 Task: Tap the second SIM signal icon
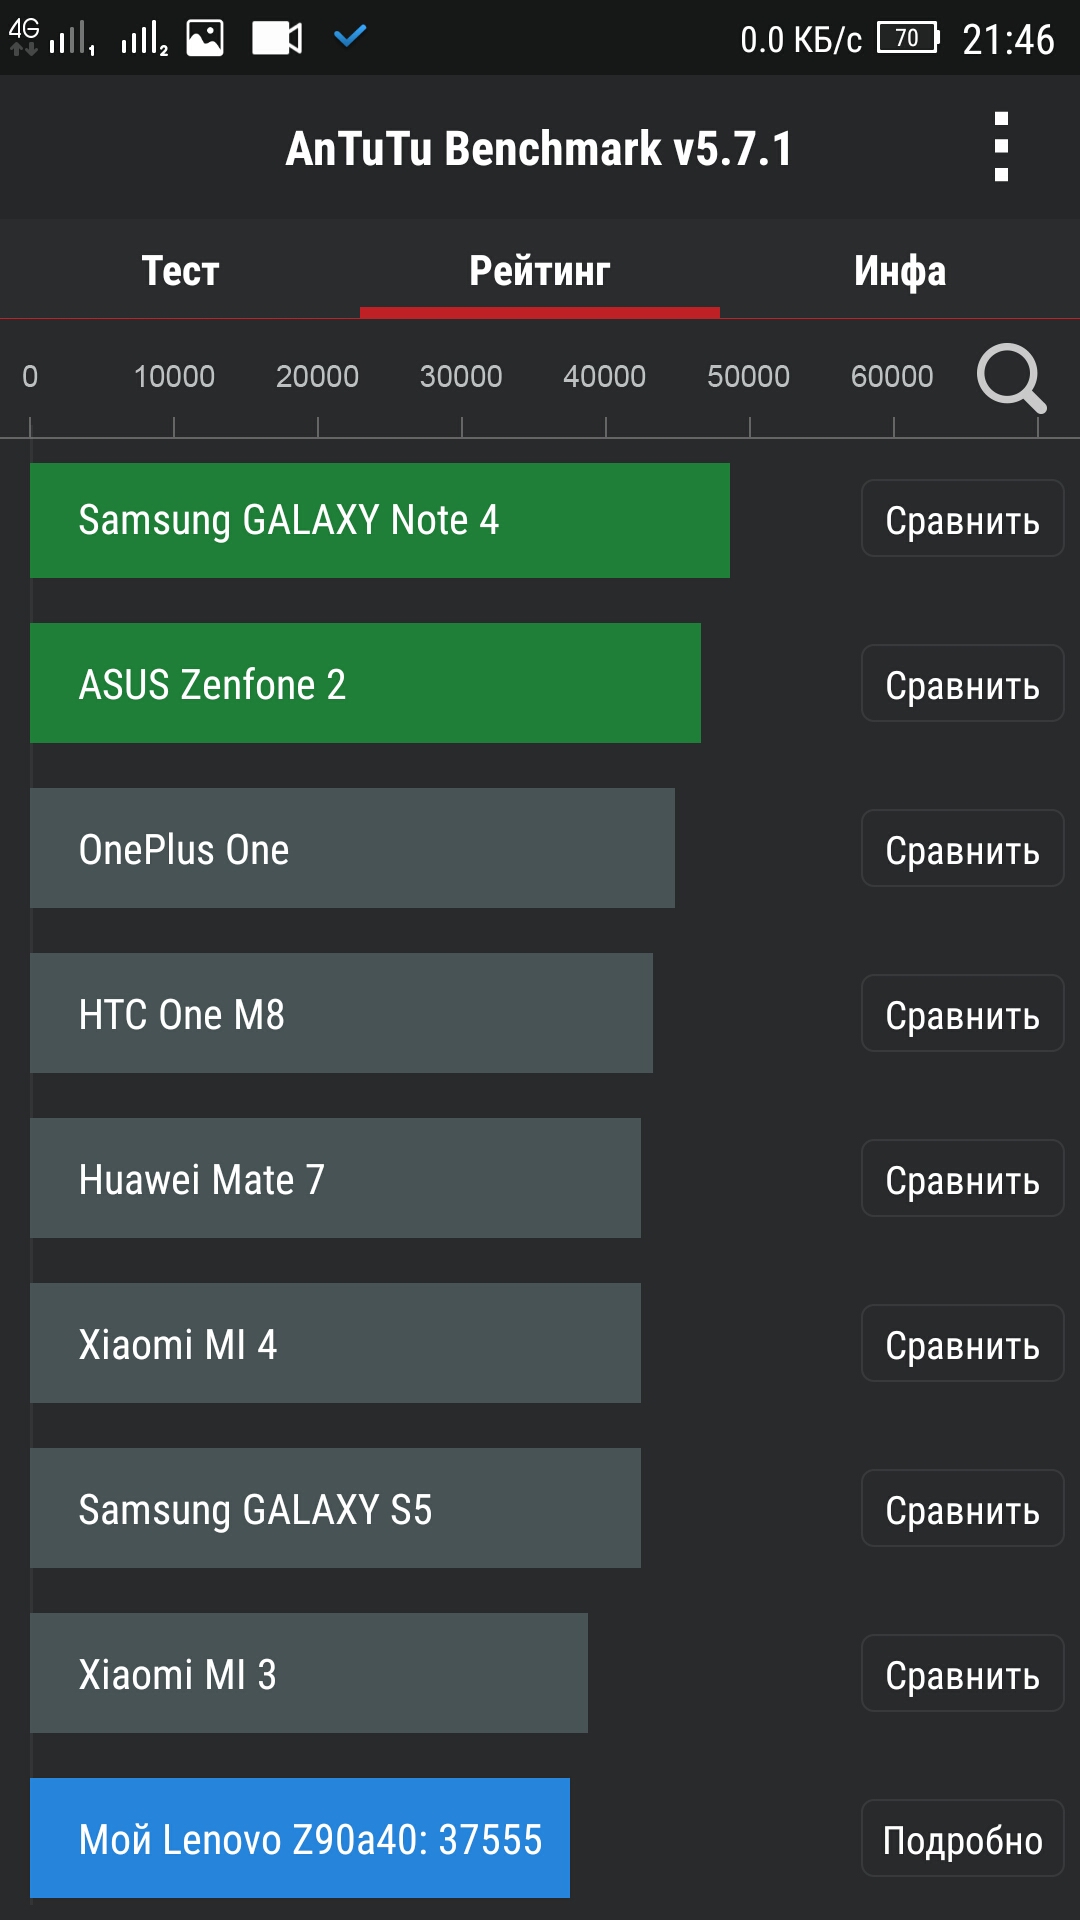tap(144, 38)
